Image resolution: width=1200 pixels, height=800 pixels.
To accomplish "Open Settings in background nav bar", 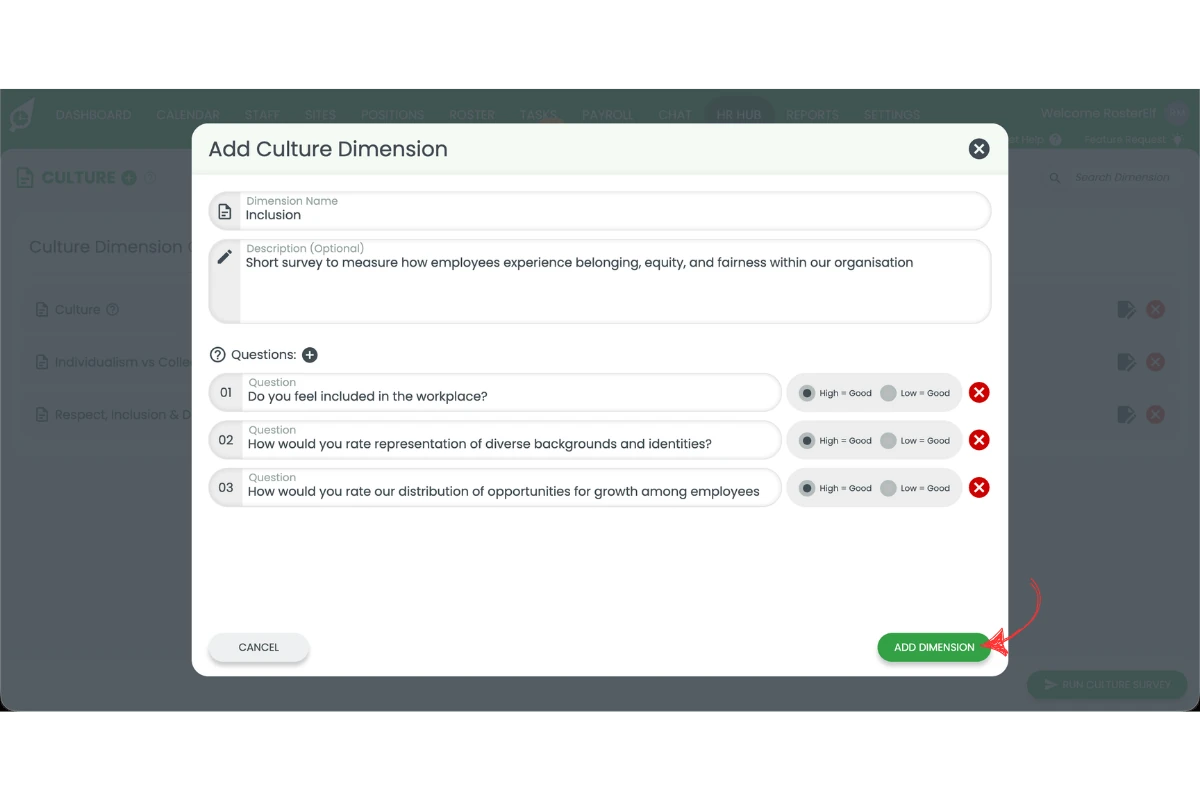I will tap(892, 115).
